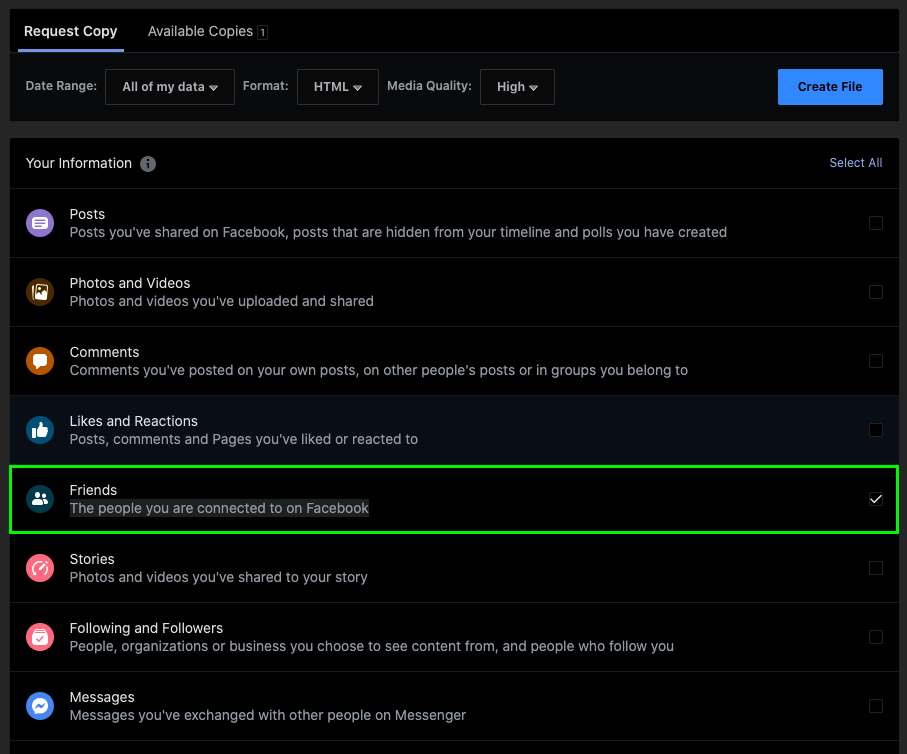Click the Create File button
This screenshot has height=754, width=907.
click(x=830, y=87)
